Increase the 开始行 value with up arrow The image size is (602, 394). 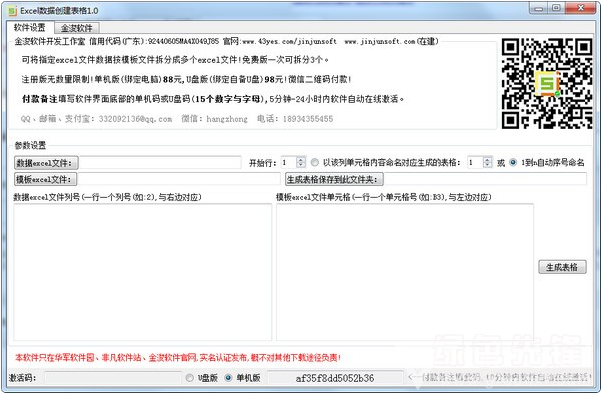point(301,160)
